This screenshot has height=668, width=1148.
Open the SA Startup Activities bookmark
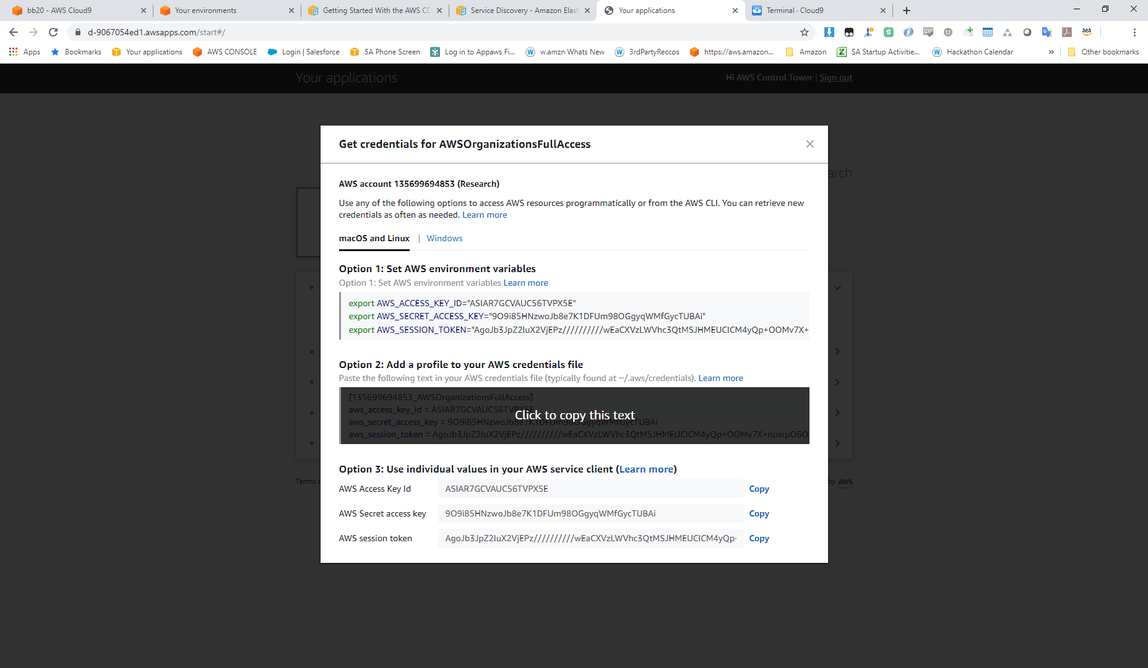pos(879,52)
